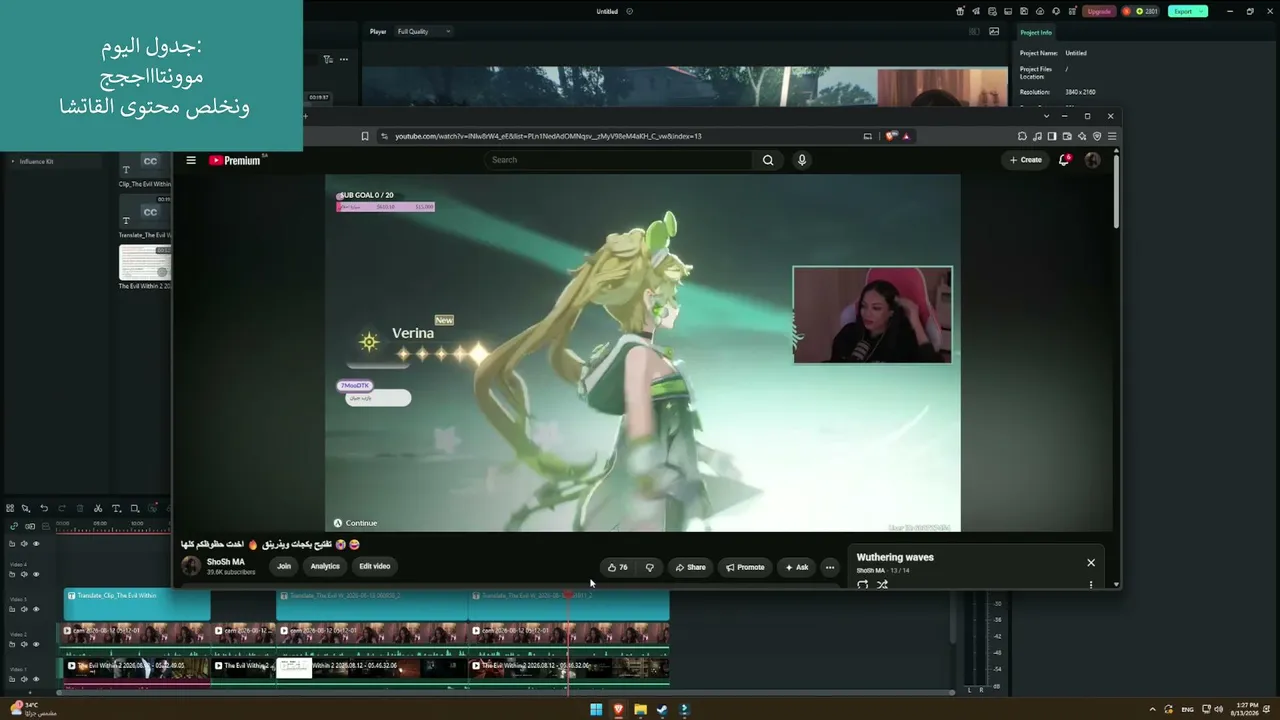Expand the Export button dropdown arrow

coord(1202,11)
